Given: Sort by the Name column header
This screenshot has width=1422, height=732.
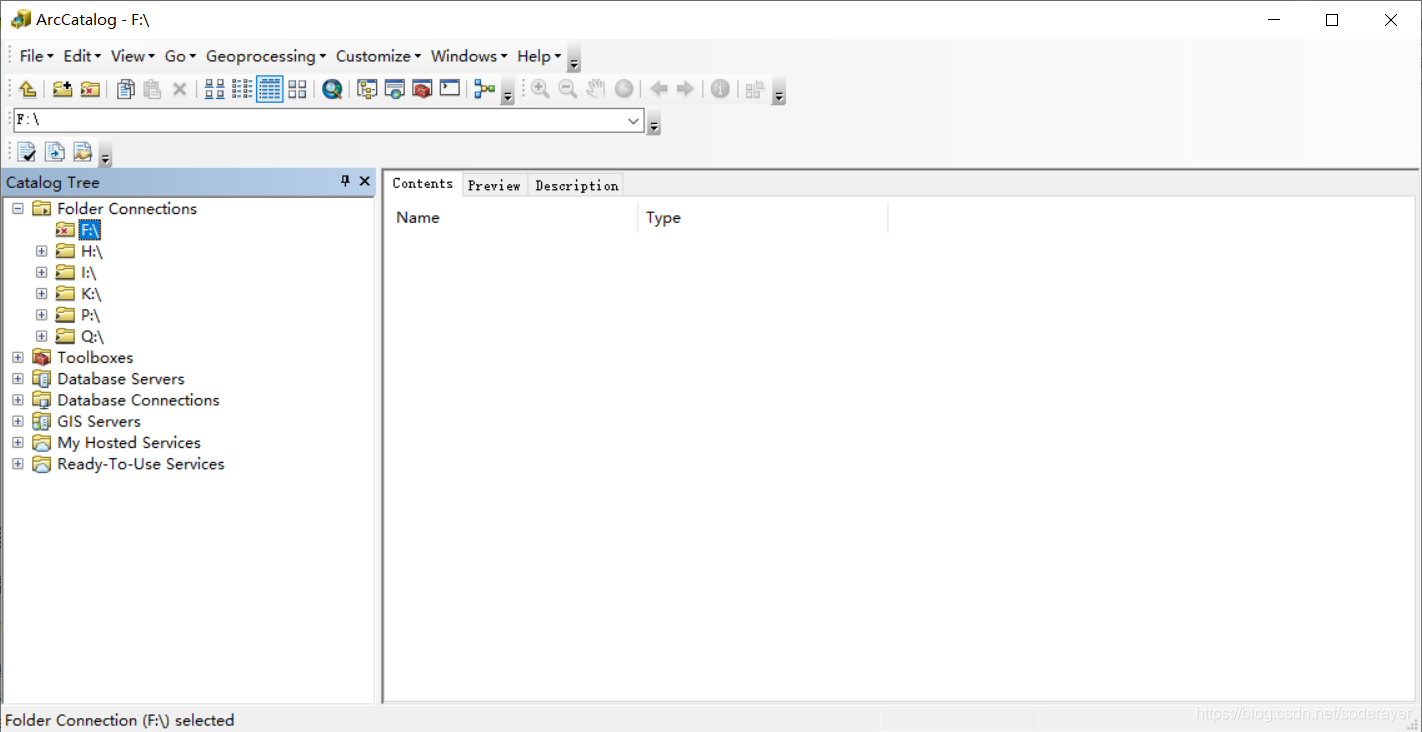Looking at the screenshot, I should point(512,217).
